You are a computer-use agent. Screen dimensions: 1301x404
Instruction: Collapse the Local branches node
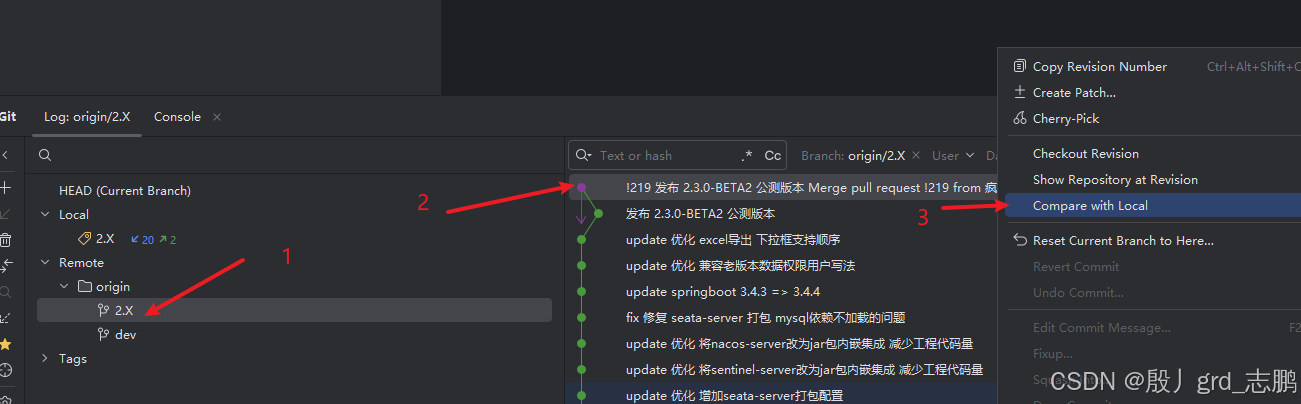point(44,214)
